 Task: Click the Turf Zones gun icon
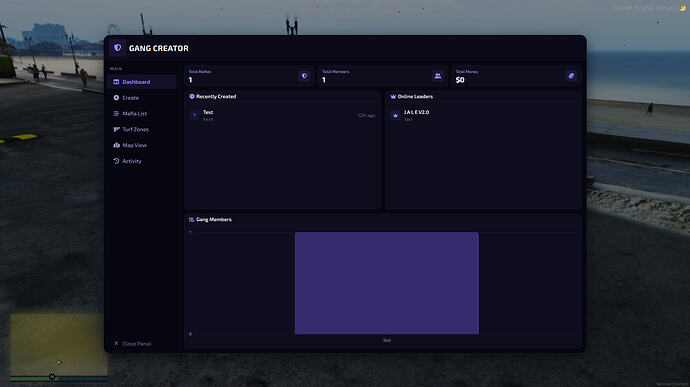(116, 129)
